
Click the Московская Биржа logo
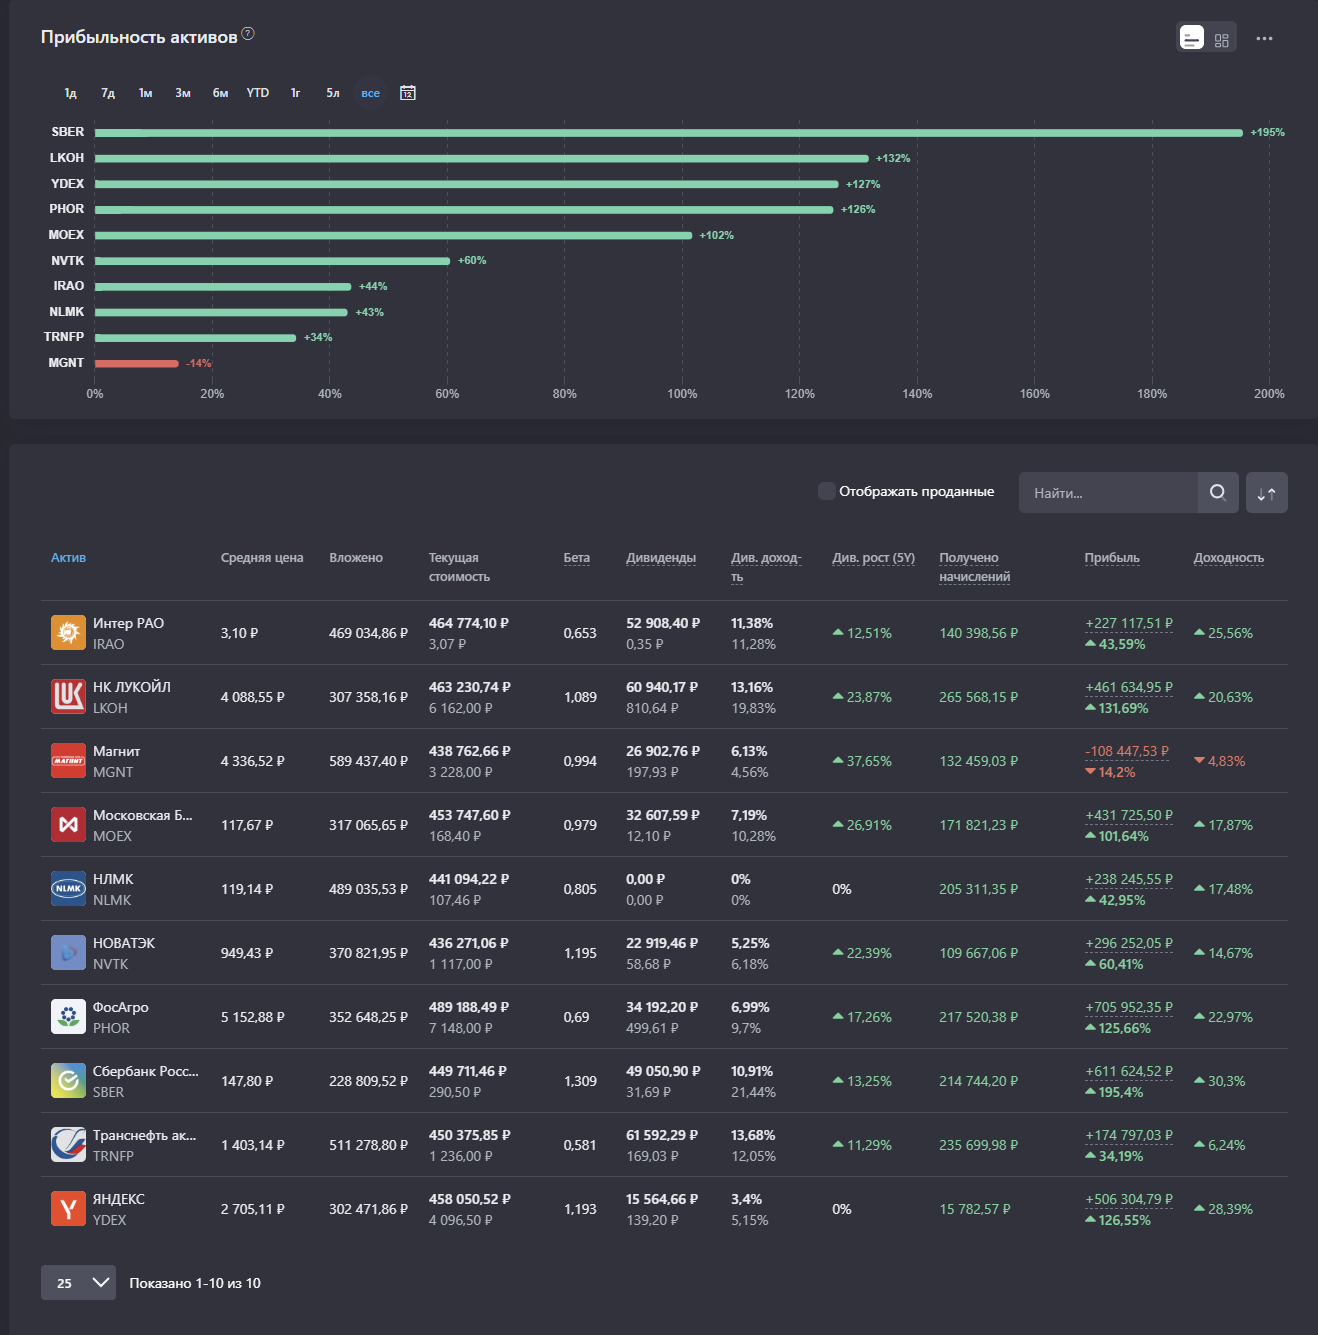(68, 825)
